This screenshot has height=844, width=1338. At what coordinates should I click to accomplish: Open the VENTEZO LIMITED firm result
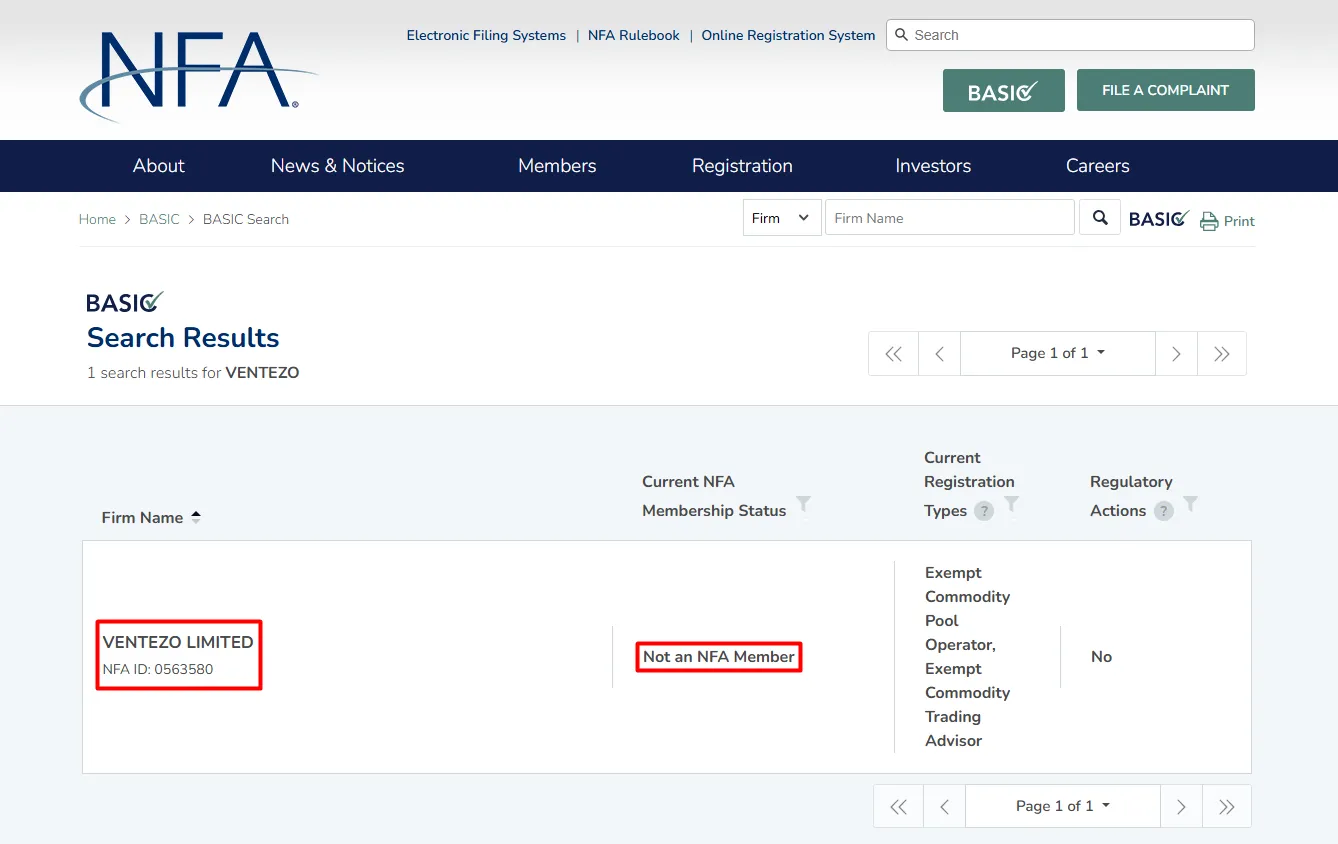coord(178,642)
